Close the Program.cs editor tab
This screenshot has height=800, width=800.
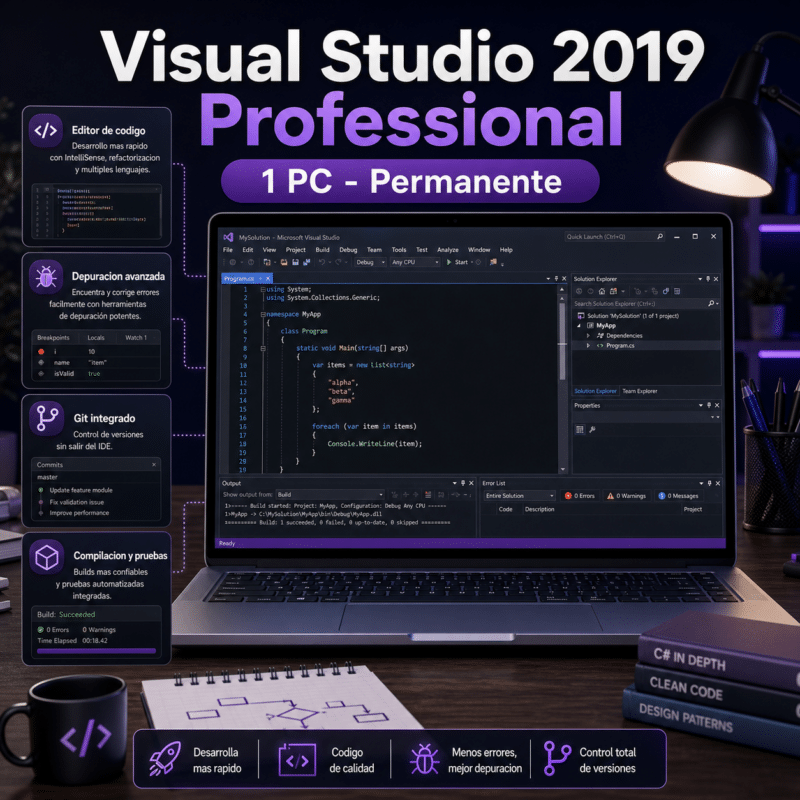point(268,278)
